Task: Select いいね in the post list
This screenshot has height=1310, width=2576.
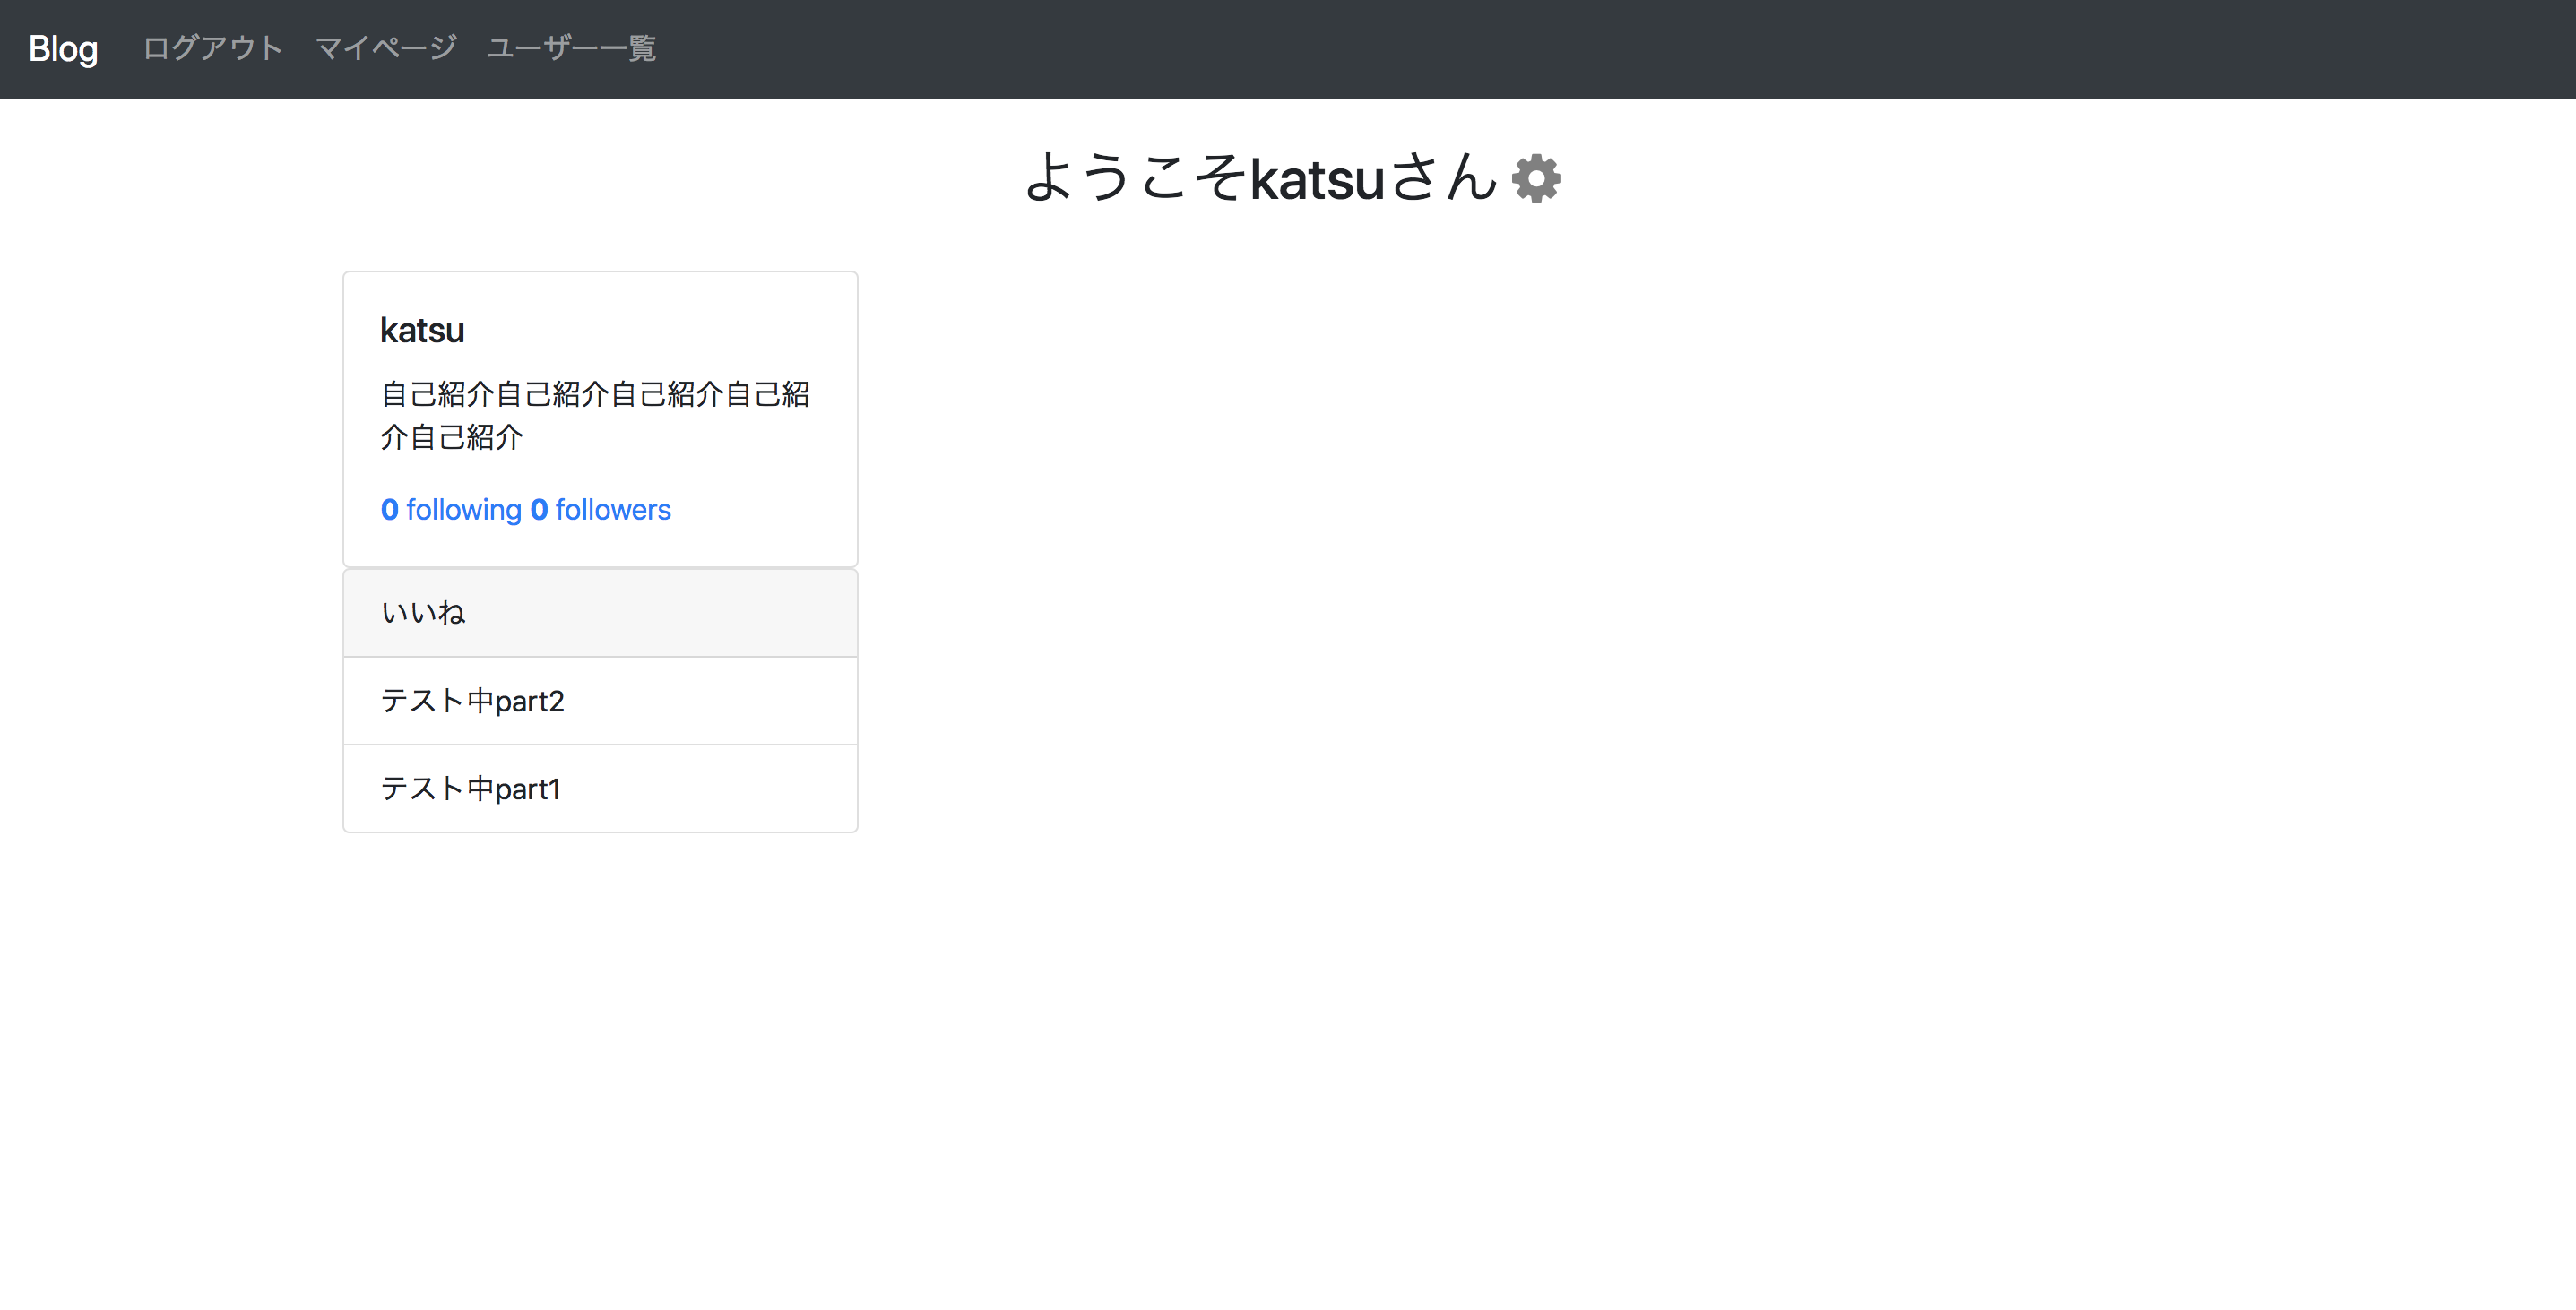Action: pos(423,613)
